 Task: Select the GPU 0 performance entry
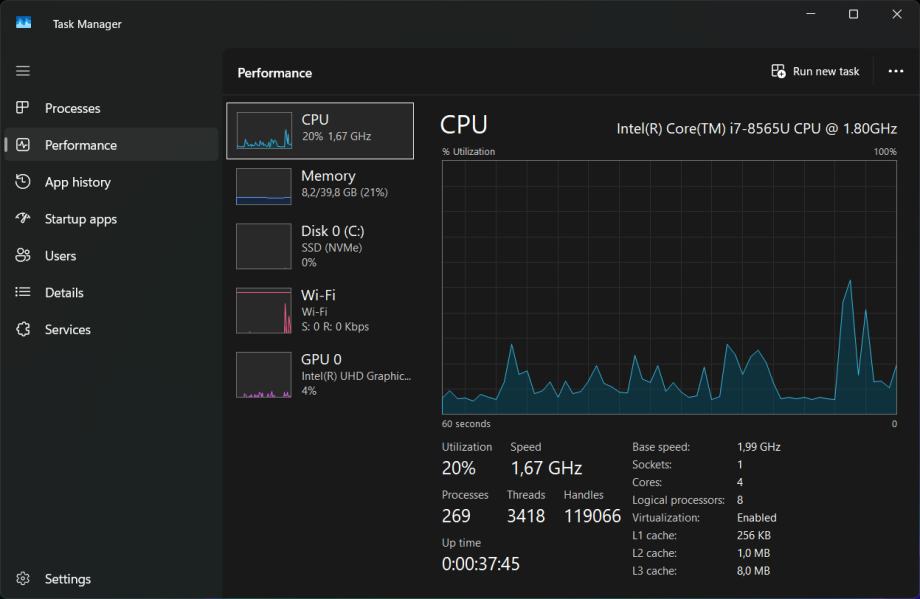click(320, 374)
